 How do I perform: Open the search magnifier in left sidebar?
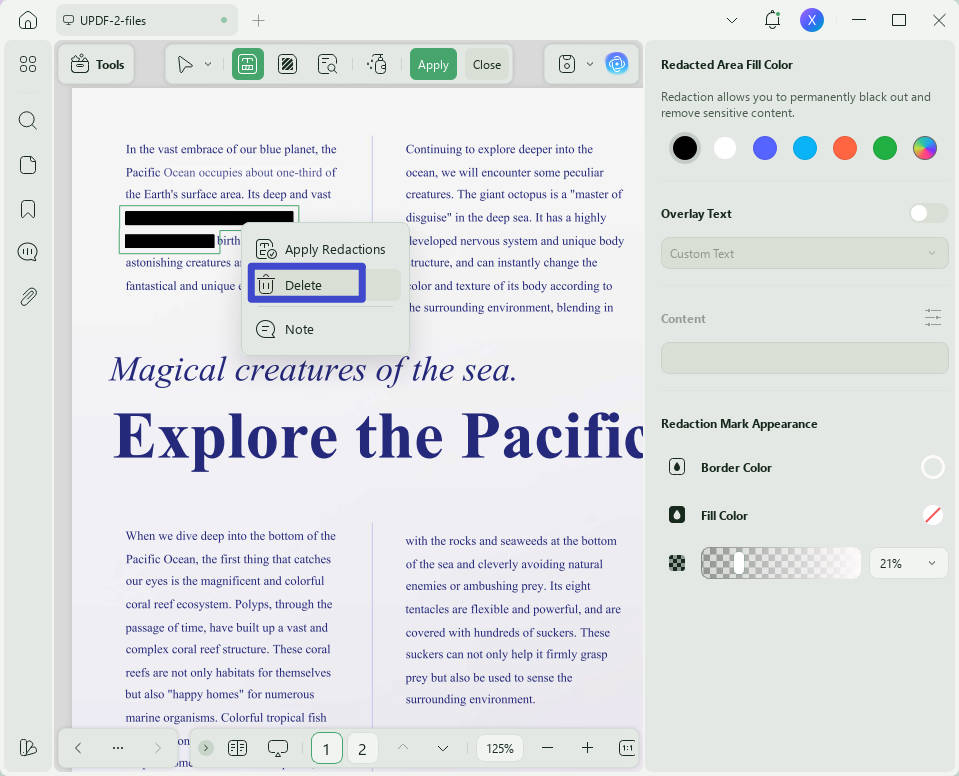(x=28, y=120)
